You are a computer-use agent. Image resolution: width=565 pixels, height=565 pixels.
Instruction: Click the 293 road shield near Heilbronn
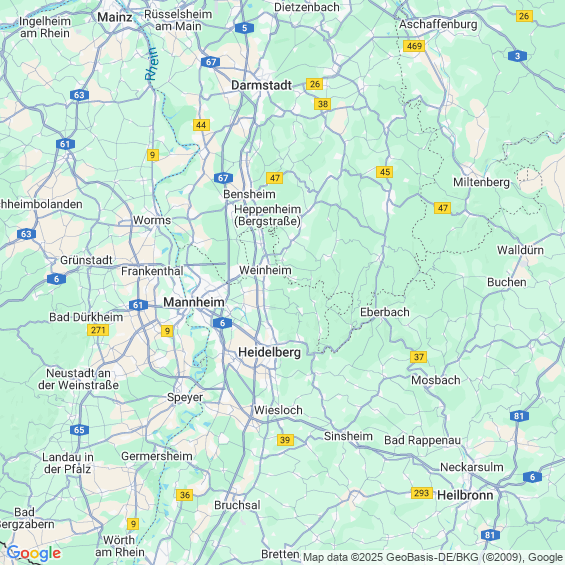(422, 493)
